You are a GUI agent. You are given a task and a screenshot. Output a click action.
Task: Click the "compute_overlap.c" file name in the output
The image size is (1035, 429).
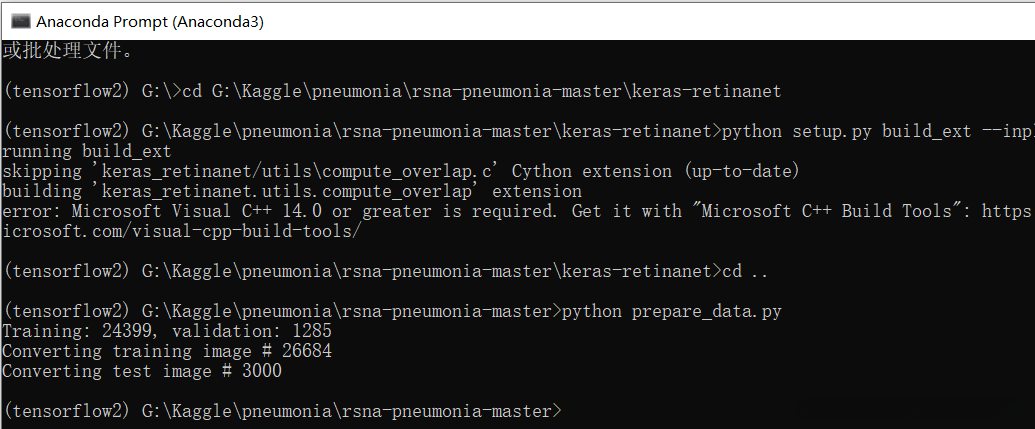point(418,171)
